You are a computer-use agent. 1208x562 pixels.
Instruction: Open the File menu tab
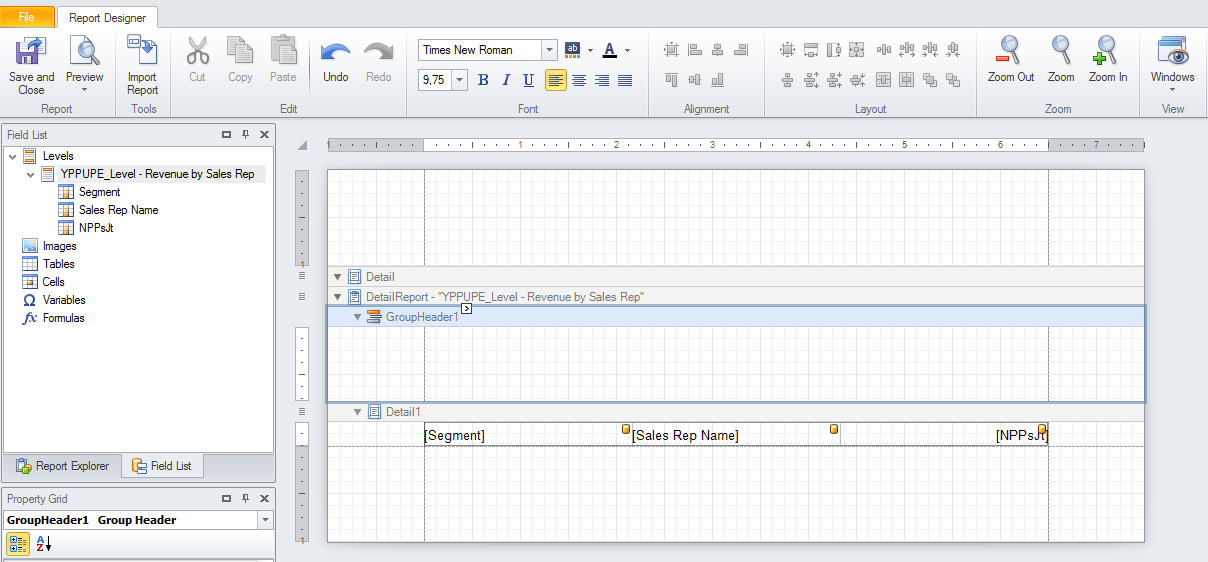[x=27, y=17]
